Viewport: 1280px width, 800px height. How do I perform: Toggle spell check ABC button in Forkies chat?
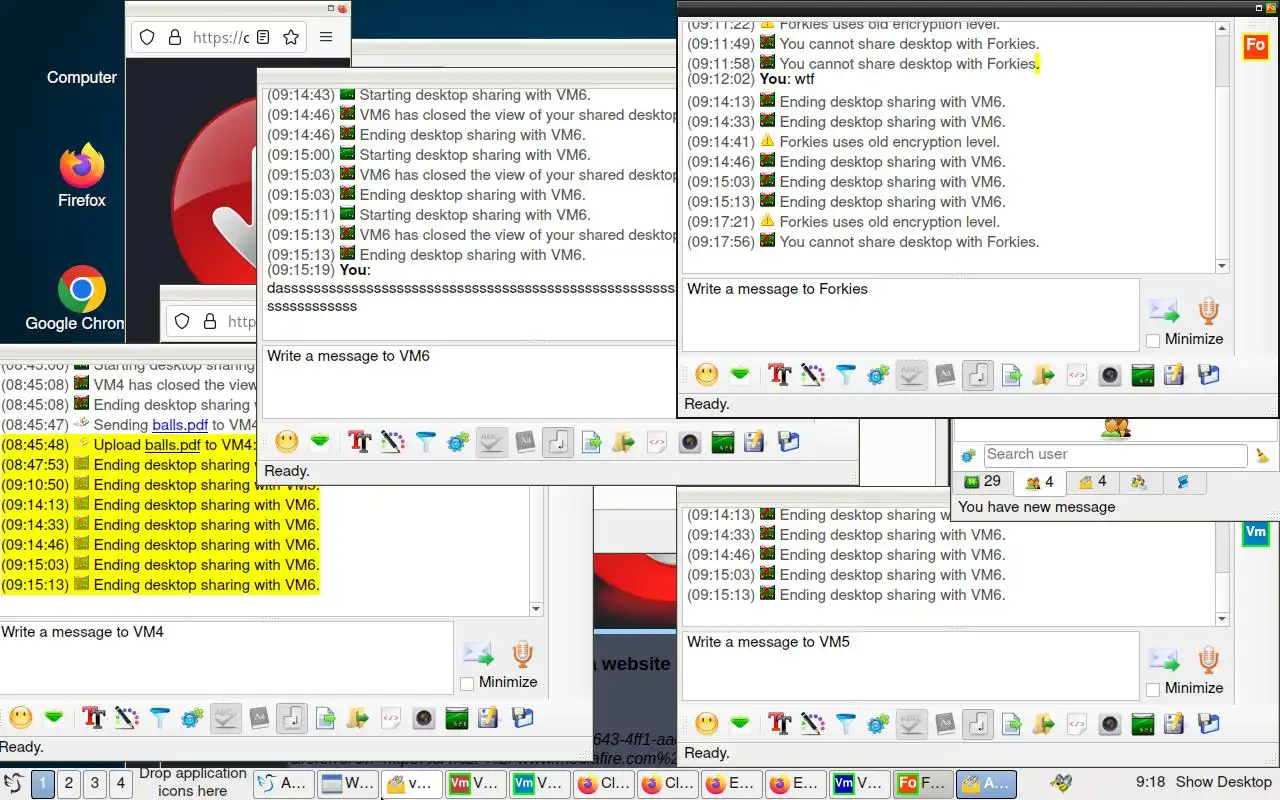[x=911, y=375]
